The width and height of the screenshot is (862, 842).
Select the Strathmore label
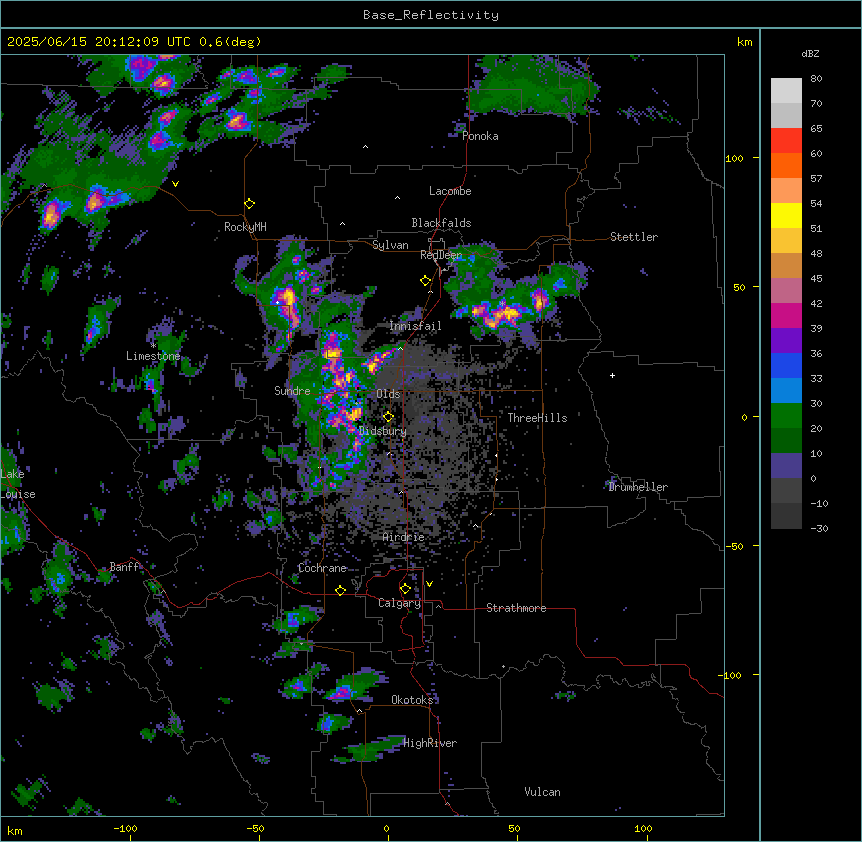tap(516, 608)
